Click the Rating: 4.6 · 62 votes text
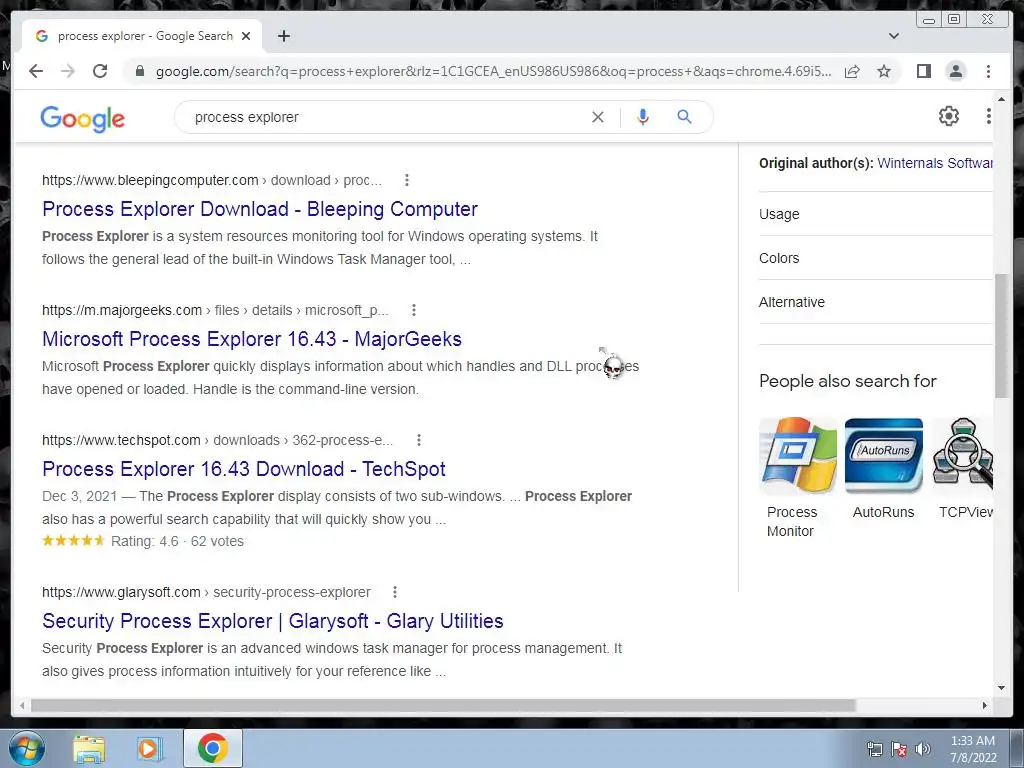 point(177,541)
